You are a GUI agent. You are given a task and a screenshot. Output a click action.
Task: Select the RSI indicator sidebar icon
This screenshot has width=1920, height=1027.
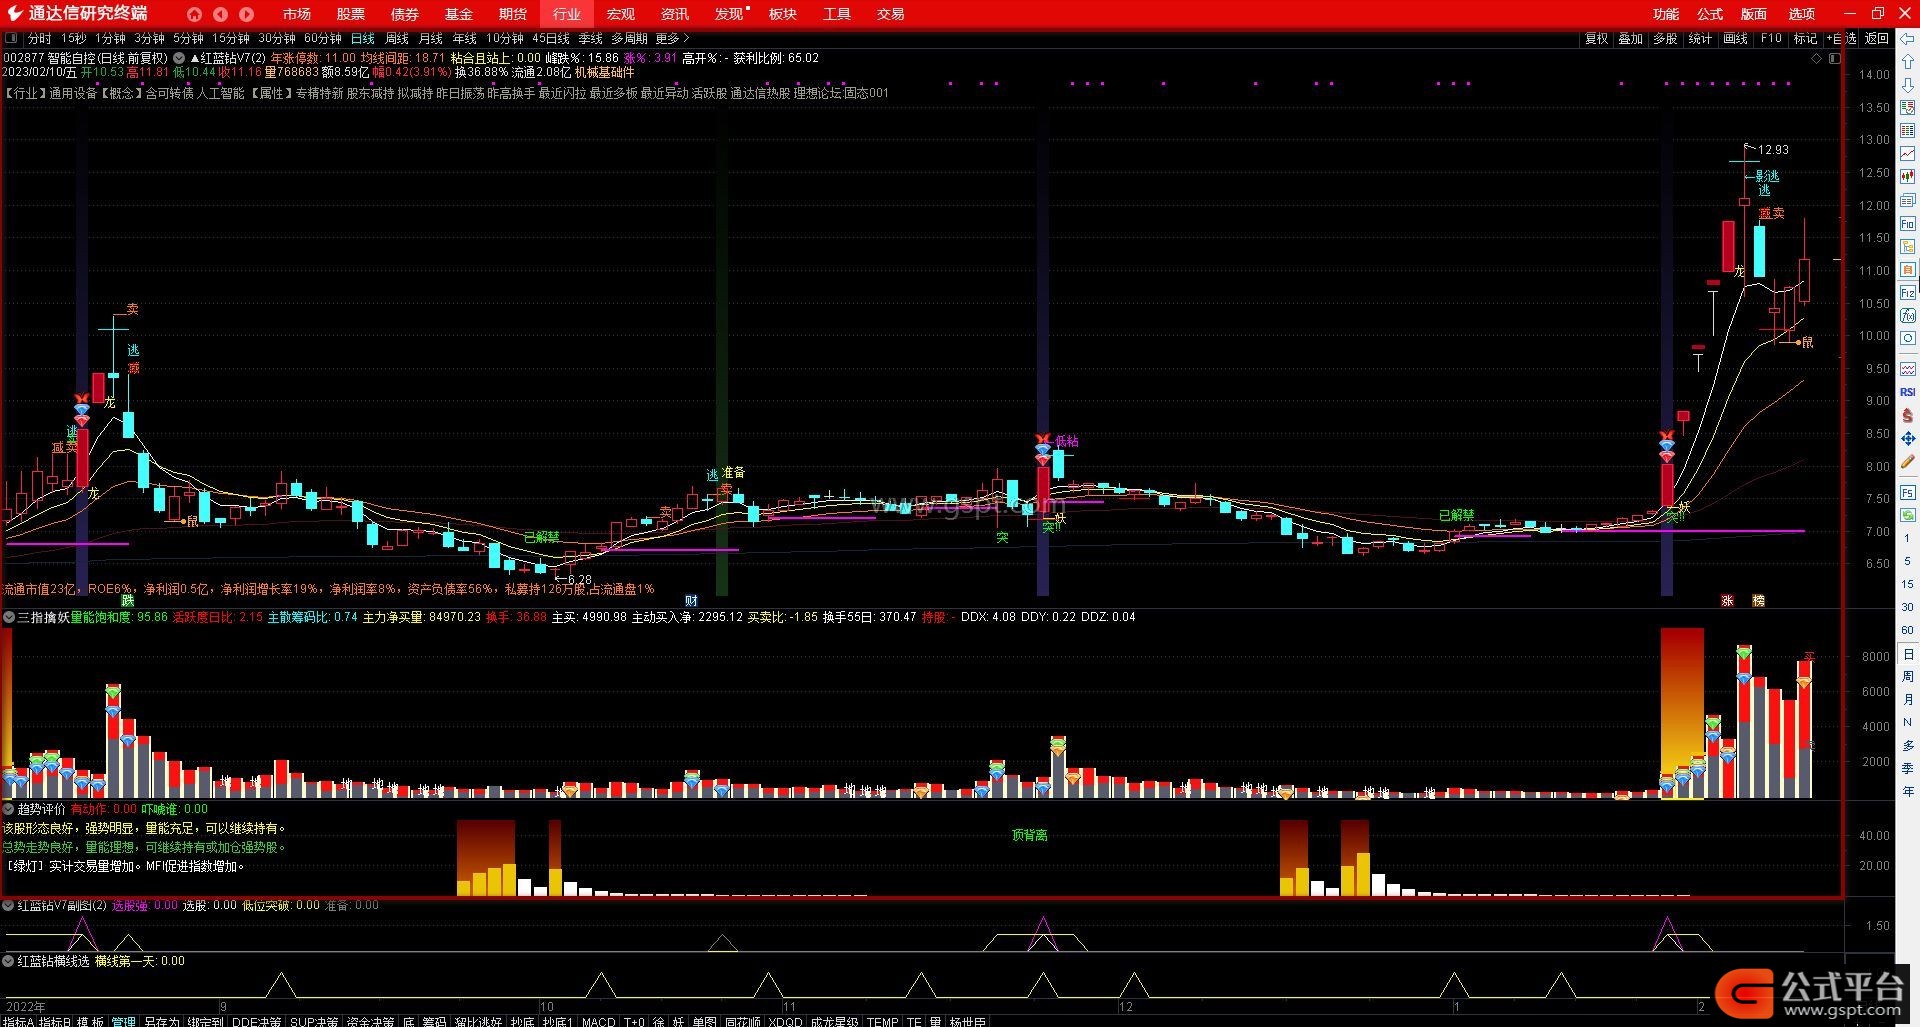[1908, 392]
